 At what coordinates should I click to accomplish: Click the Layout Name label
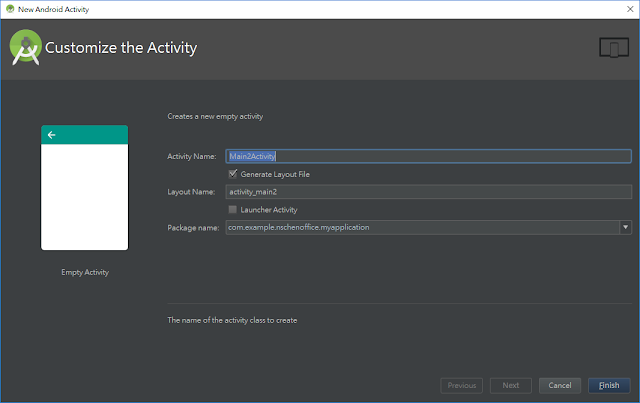(191, 192)
